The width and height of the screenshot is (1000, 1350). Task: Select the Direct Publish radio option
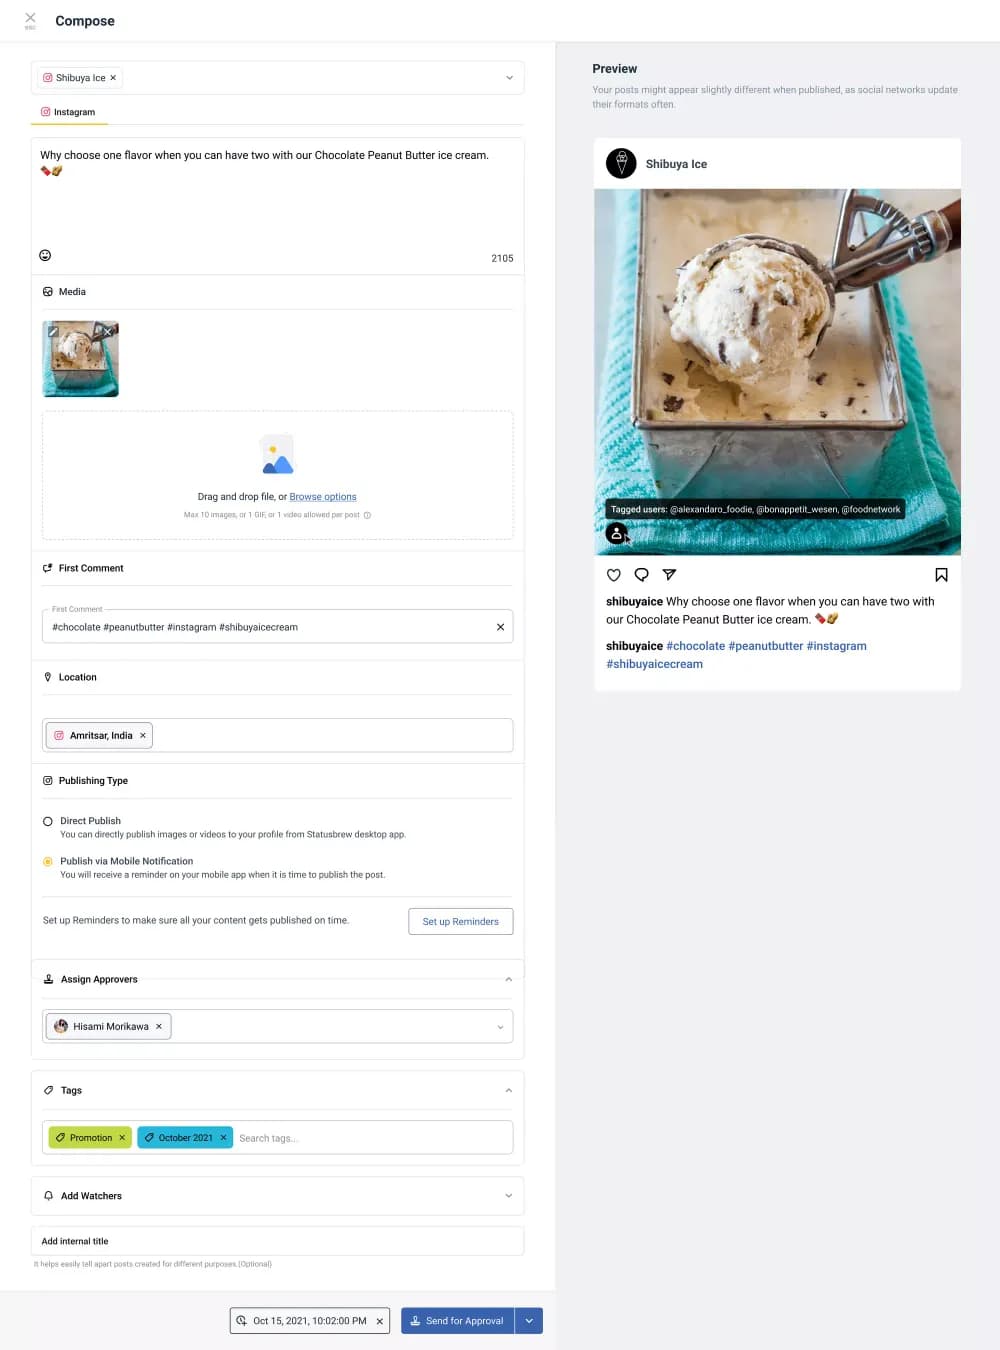48,821
